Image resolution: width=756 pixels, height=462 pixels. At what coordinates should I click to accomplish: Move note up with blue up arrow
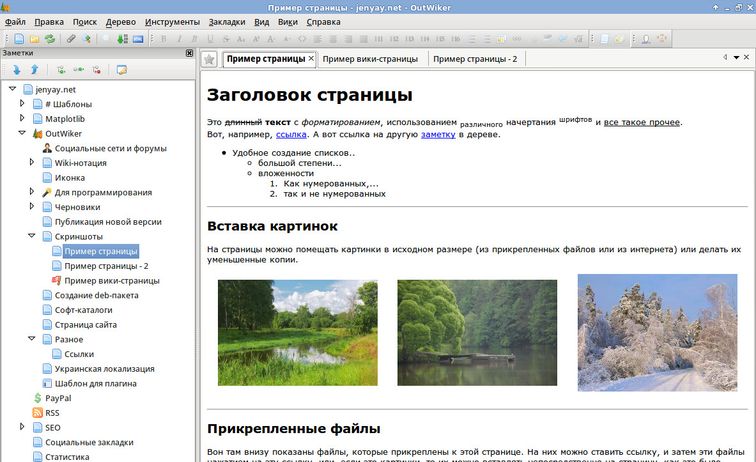[x=33, y=70]
